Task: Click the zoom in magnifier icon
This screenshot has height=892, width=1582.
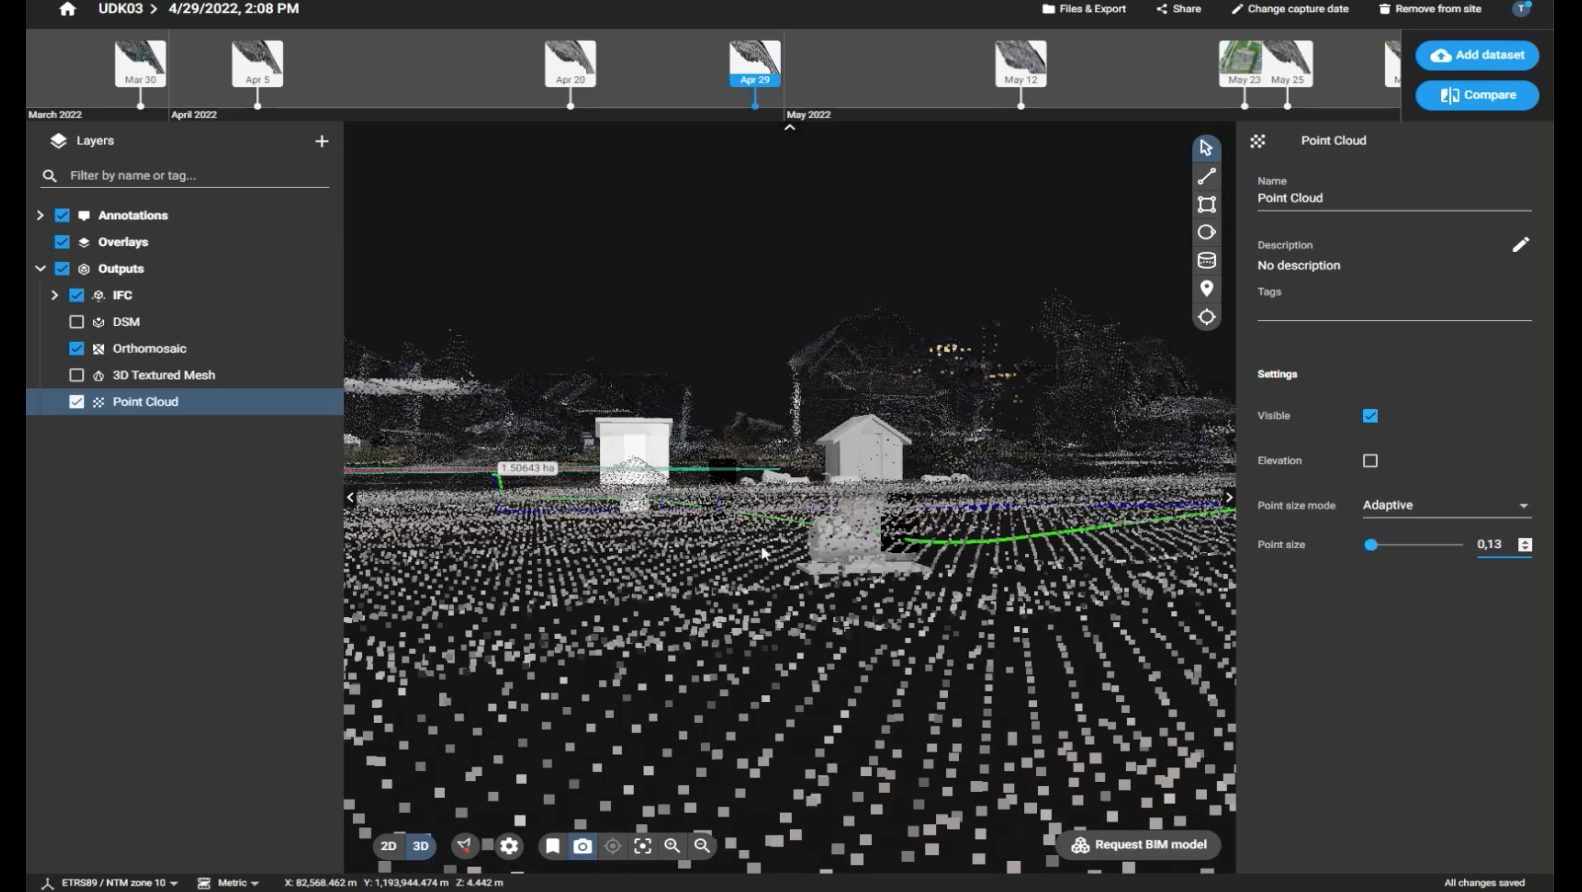Action: pos(672,846)
